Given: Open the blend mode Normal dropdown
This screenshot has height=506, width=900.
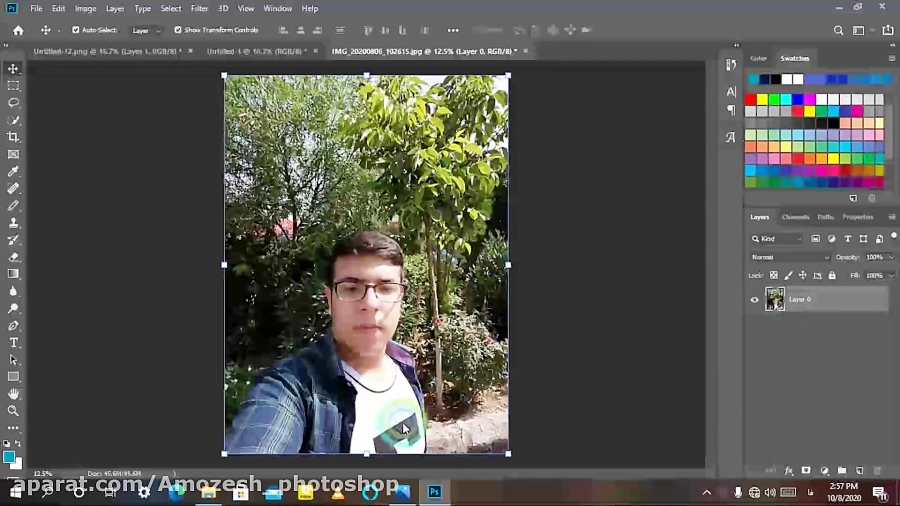Looking at the screenshot, I should pos(790,257).
